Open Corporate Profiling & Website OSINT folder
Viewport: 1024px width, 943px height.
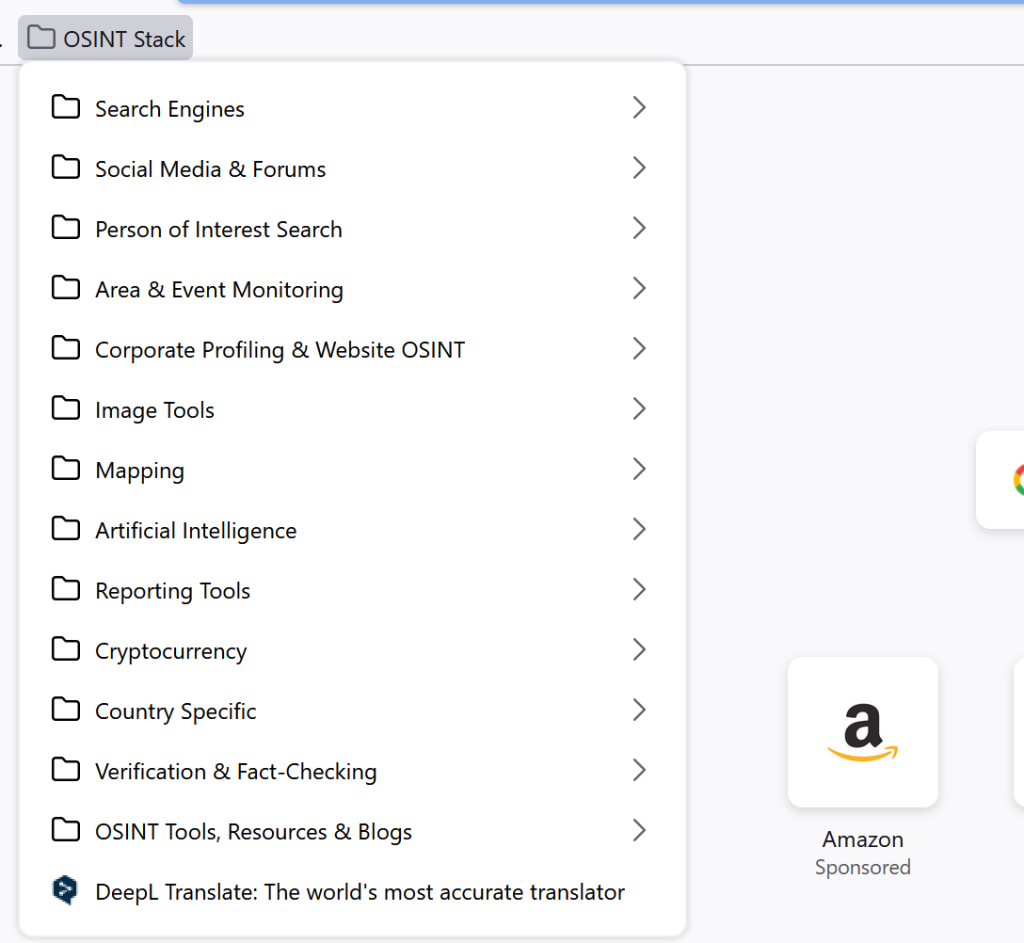[x=352, y=349]
